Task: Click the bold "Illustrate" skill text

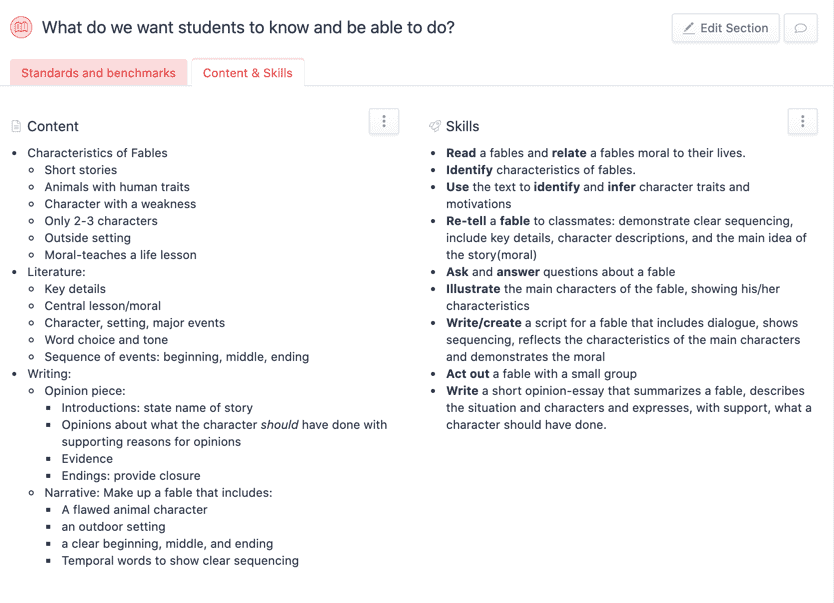Action: click(x=473, y=289)
